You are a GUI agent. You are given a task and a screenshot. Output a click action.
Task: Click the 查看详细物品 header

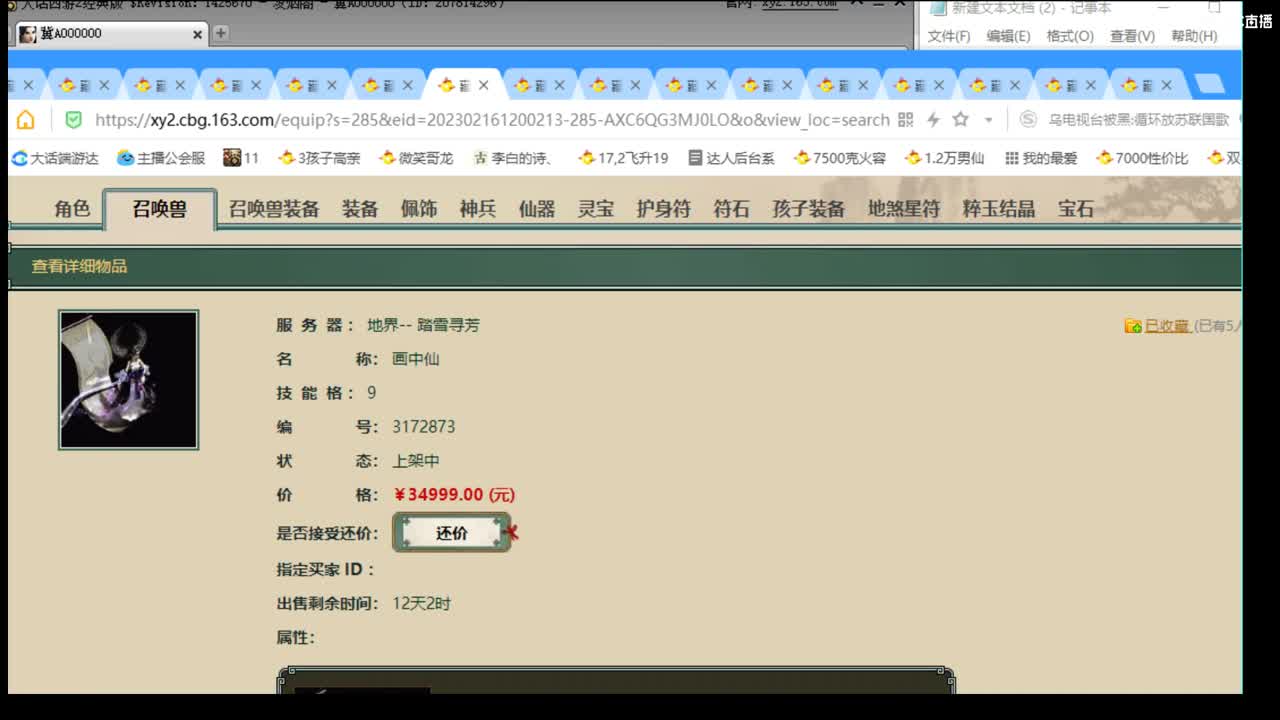(79, 266)
